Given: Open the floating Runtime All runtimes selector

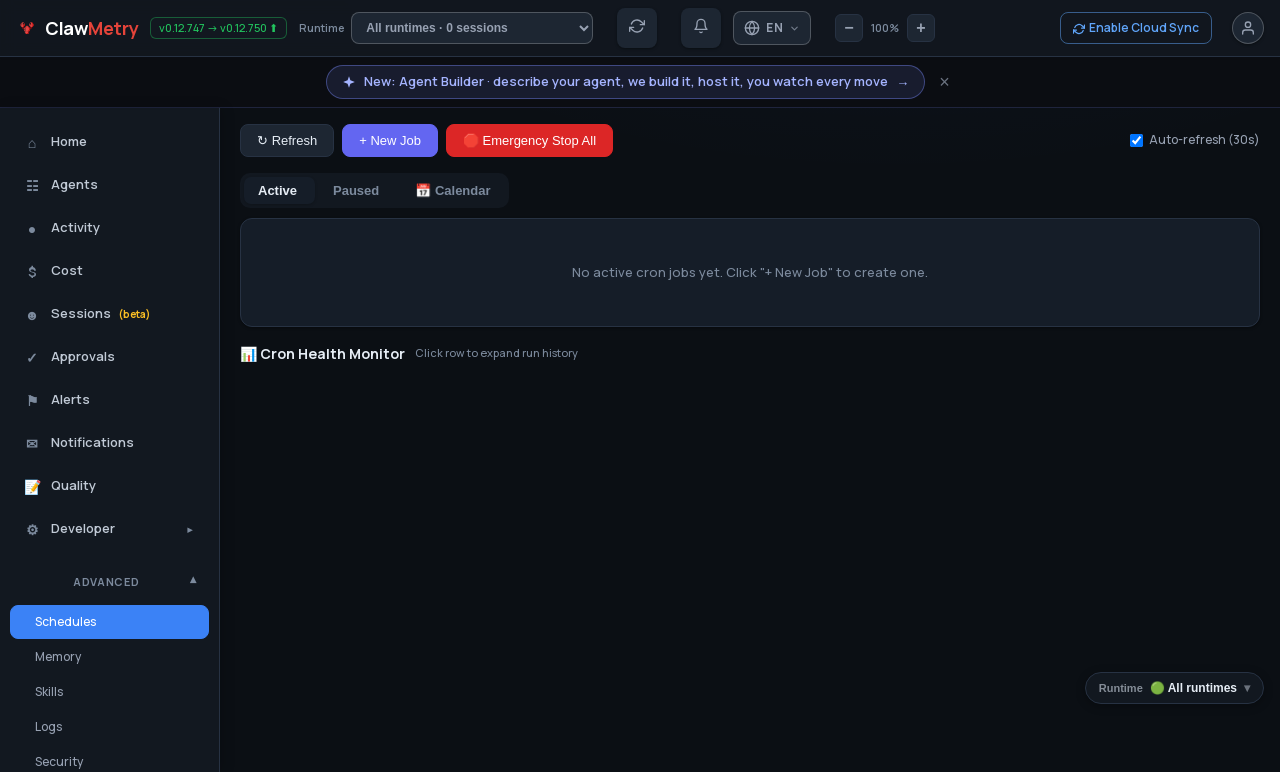Looking at the screenshot, I should 1174,688.
